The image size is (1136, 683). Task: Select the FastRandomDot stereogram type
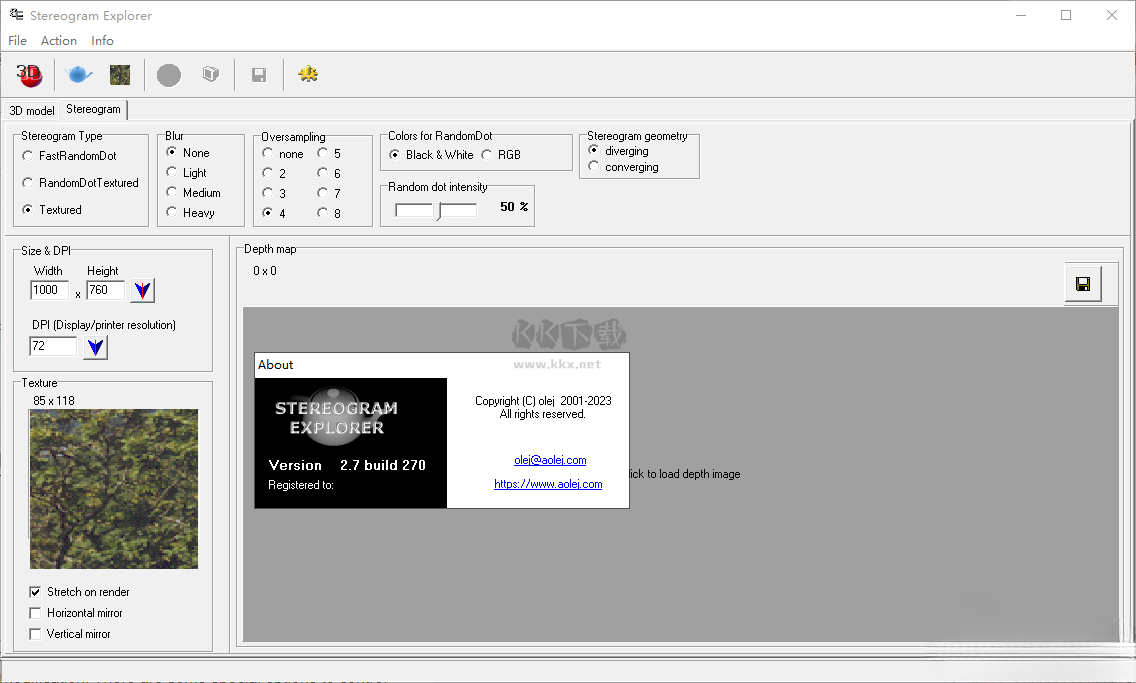click(x=28, y=156)
